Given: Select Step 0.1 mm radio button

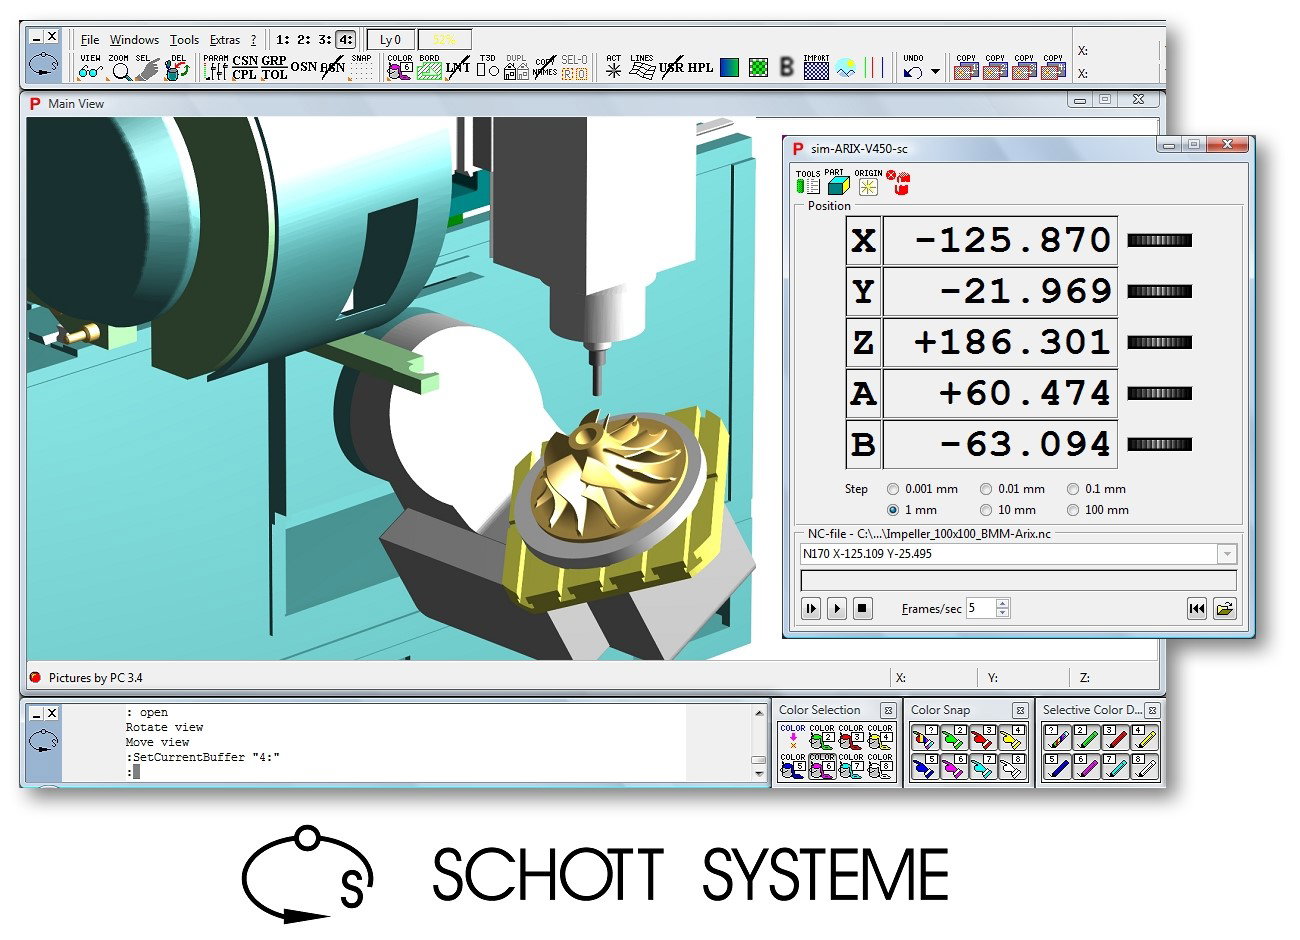Looking at the screenshot, I should click(x=1073, y=489).
